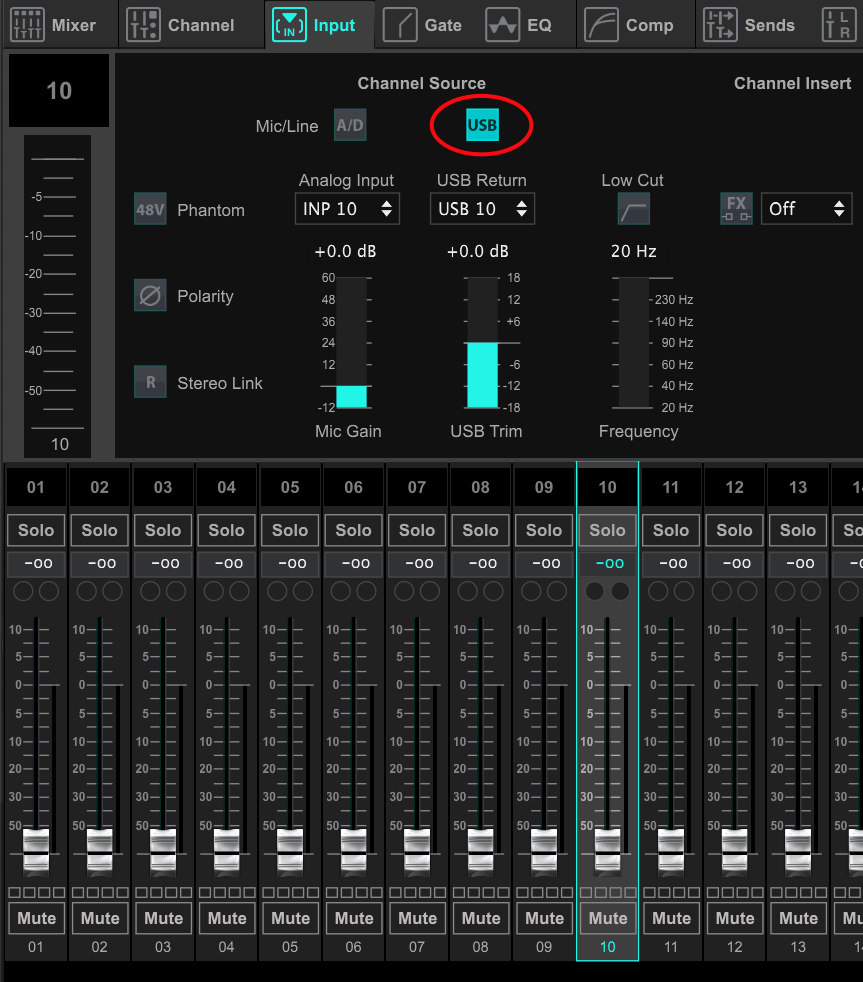Screen dimensions: 863x982
Task: Click the Polarity invert icon
Action: click(151, 296)
